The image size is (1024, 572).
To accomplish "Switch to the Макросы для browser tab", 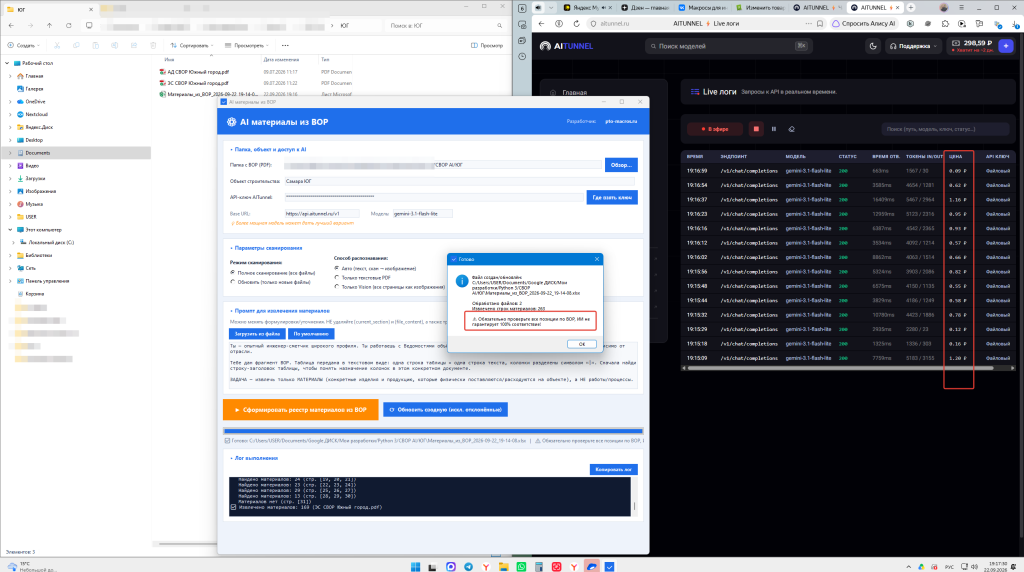I will (x=702, y=8).
